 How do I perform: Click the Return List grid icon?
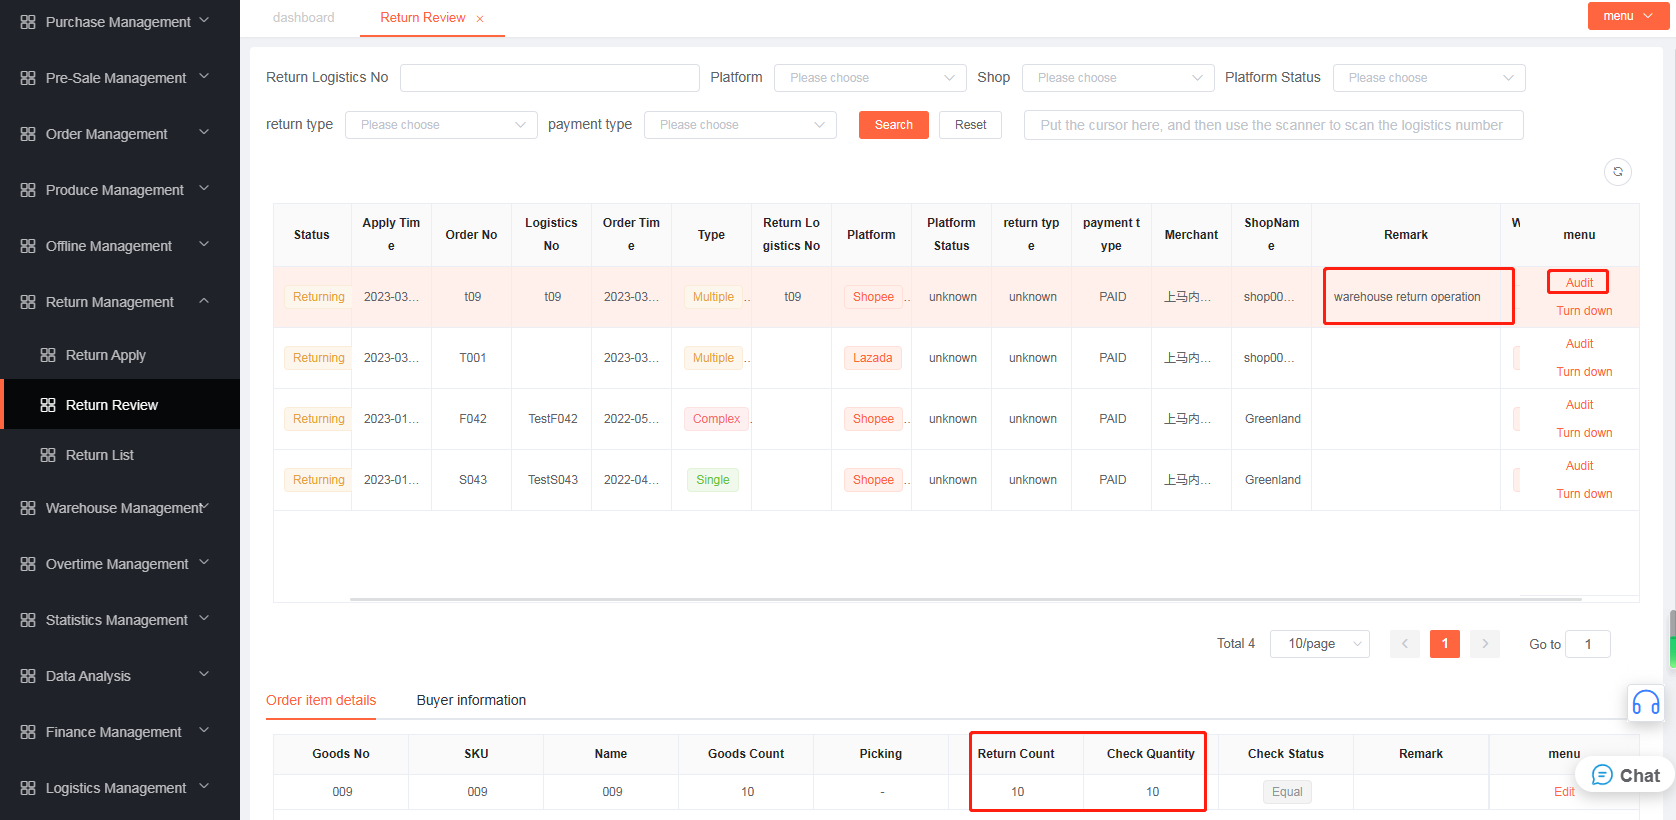(x=48, y=455)
